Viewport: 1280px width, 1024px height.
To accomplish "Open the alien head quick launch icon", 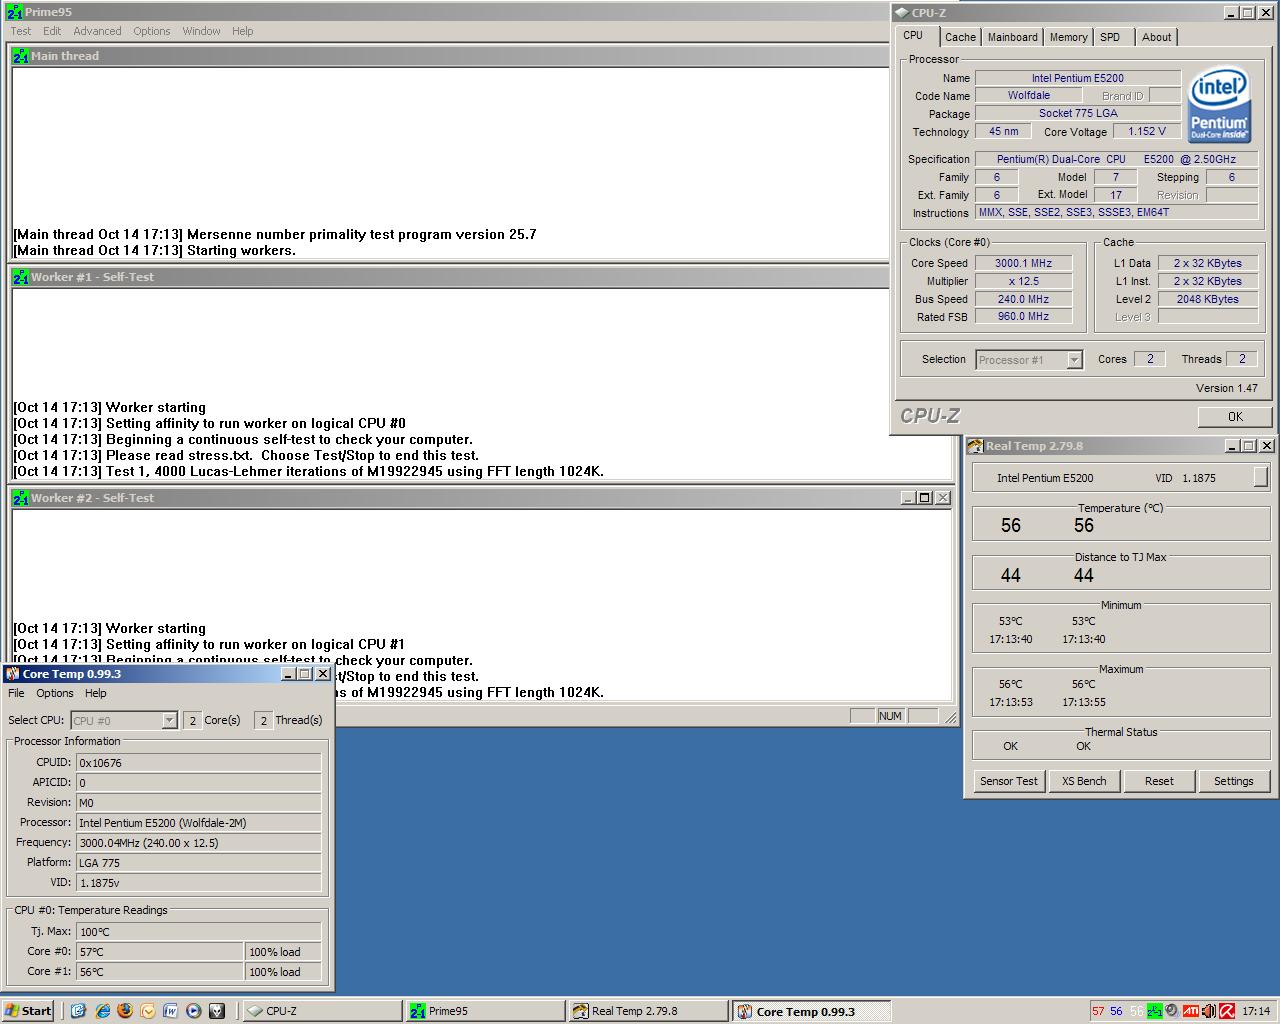I will click(x=217, y=1011).
